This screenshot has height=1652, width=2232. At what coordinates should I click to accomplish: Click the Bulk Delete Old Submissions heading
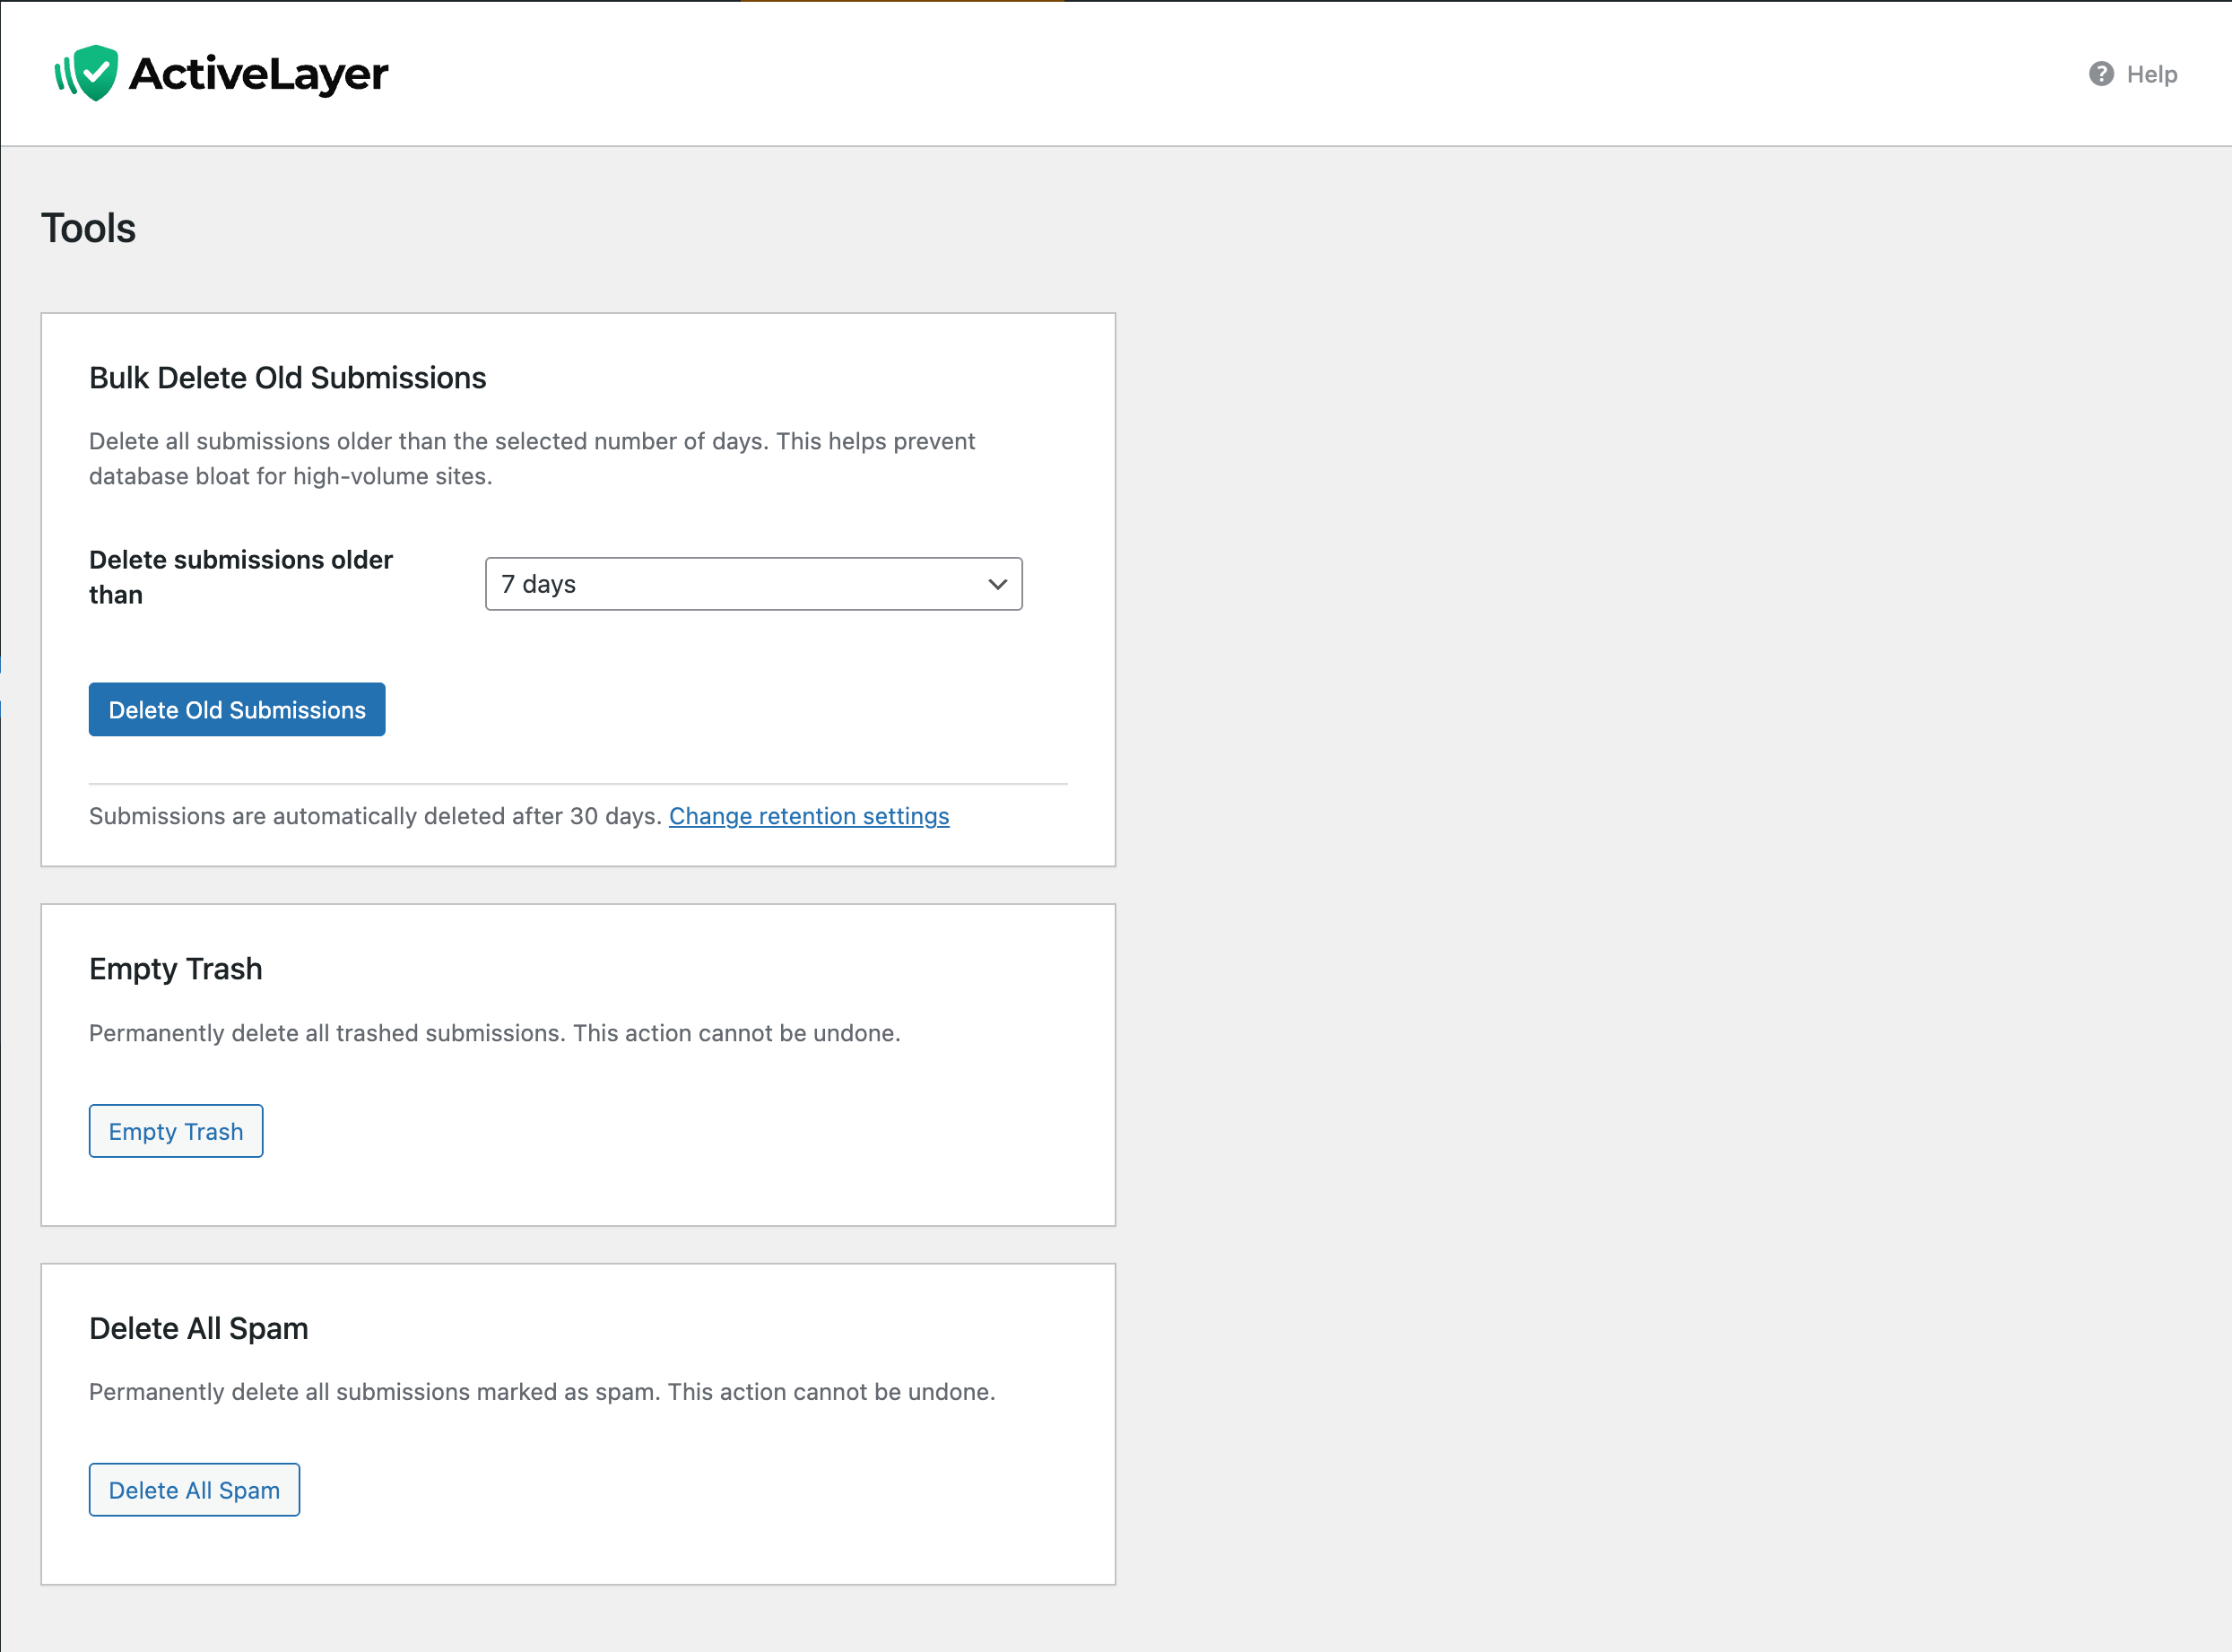[287, 378]
